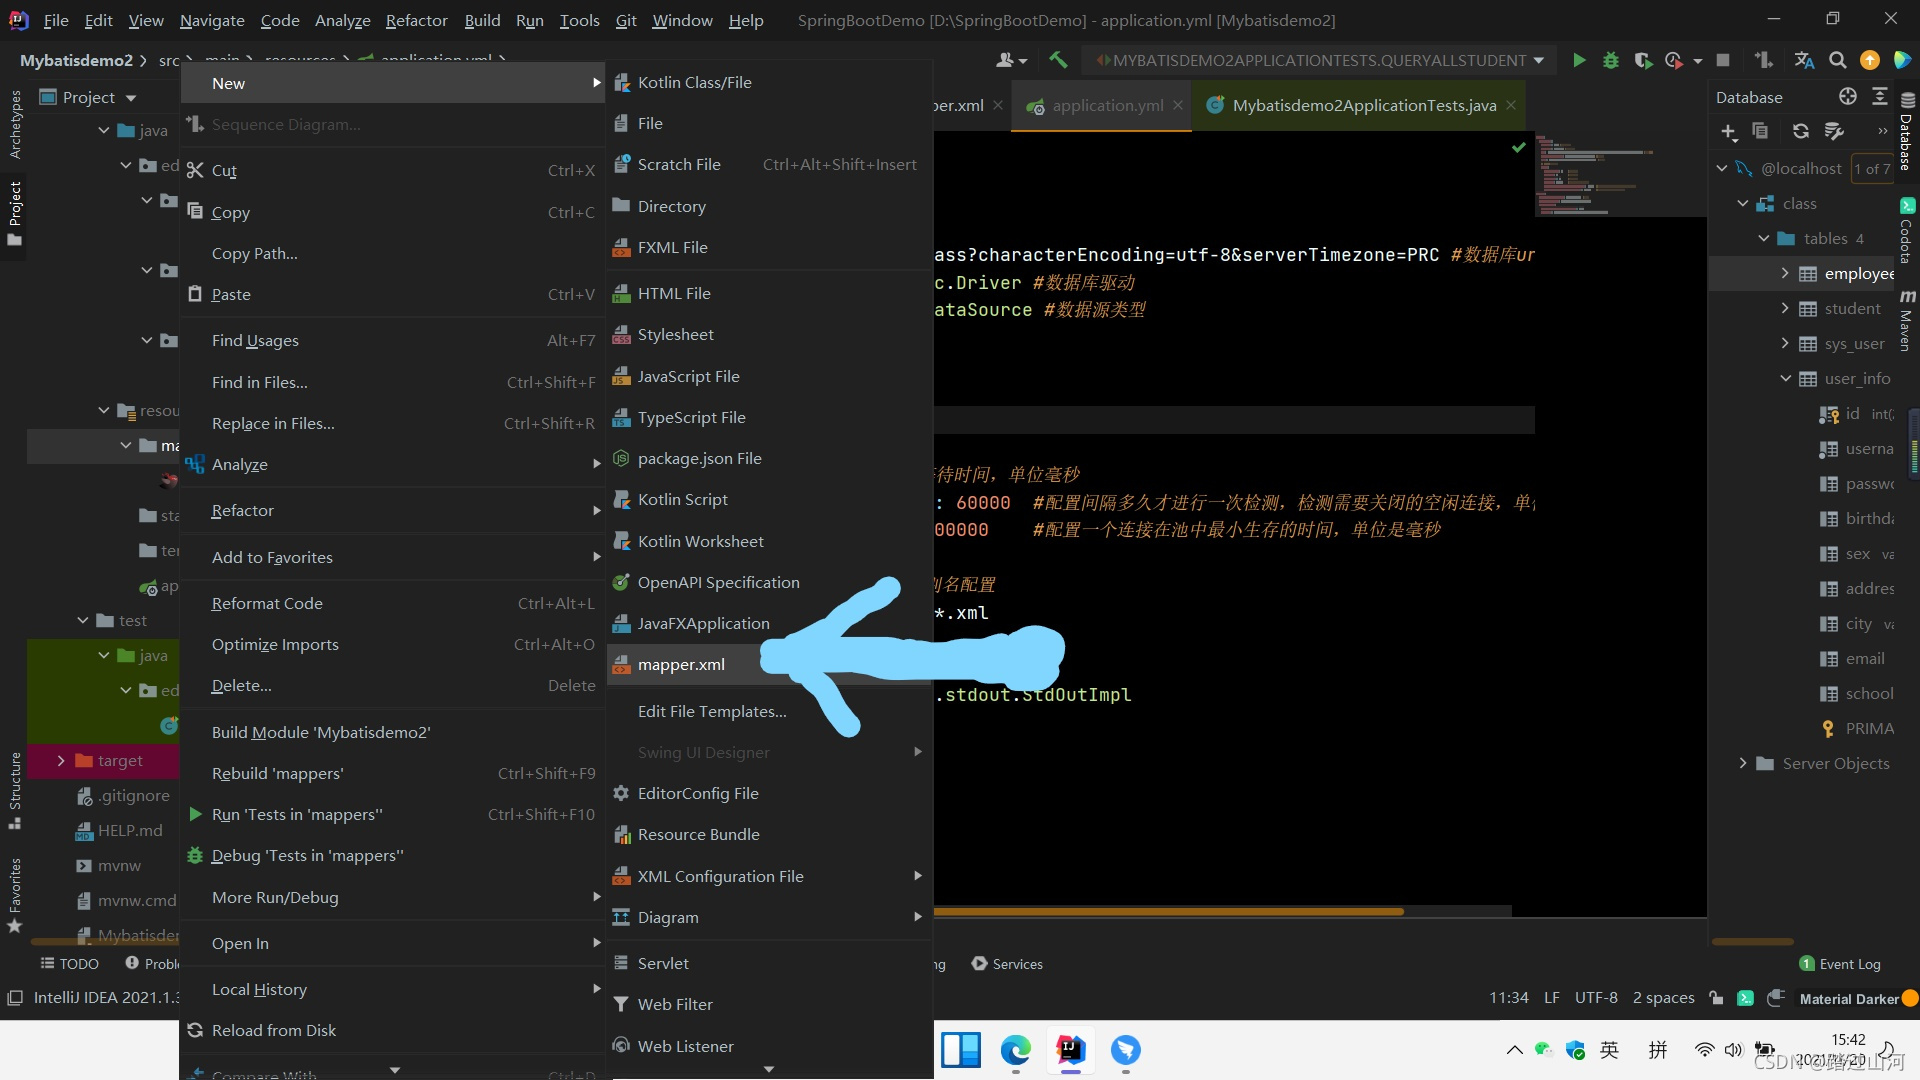Click the horizontal editor scrollbar

click(x=1168, y=911)
